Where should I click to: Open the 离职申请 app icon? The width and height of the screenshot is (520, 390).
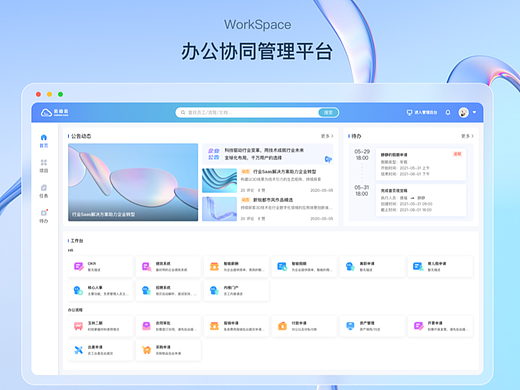click(350, 266)
